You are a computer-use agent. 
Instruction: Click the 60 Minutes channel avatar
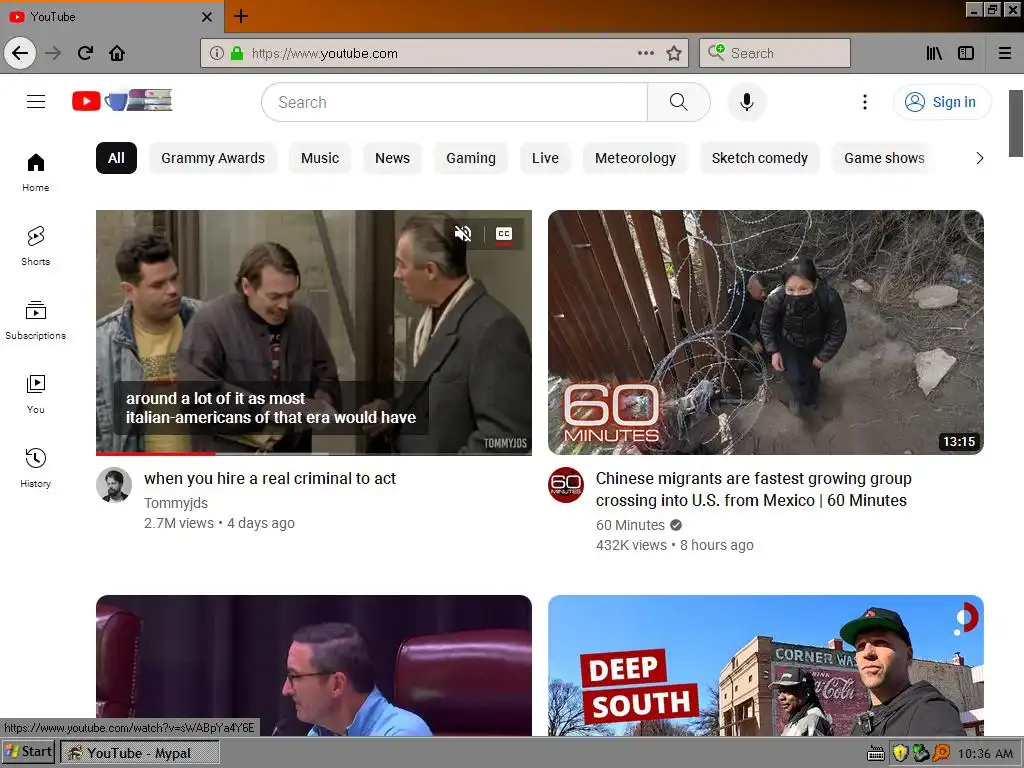tap(566, 485)
